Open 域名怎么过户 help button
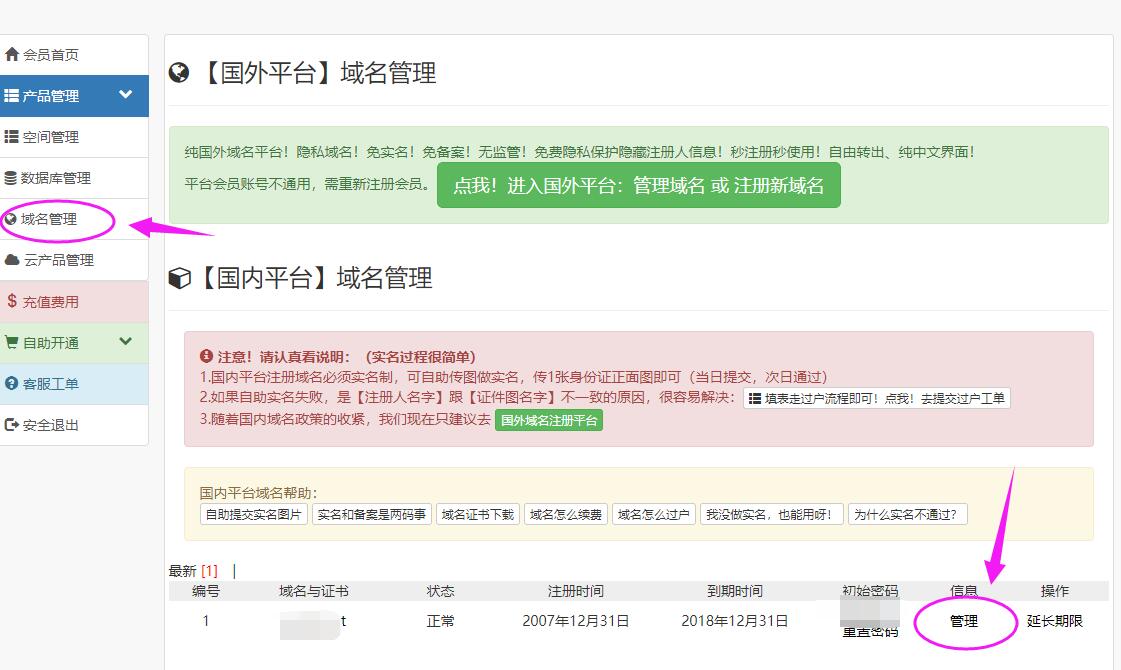Viewport: 1121px width, 670px height. [x=653, y=514]
